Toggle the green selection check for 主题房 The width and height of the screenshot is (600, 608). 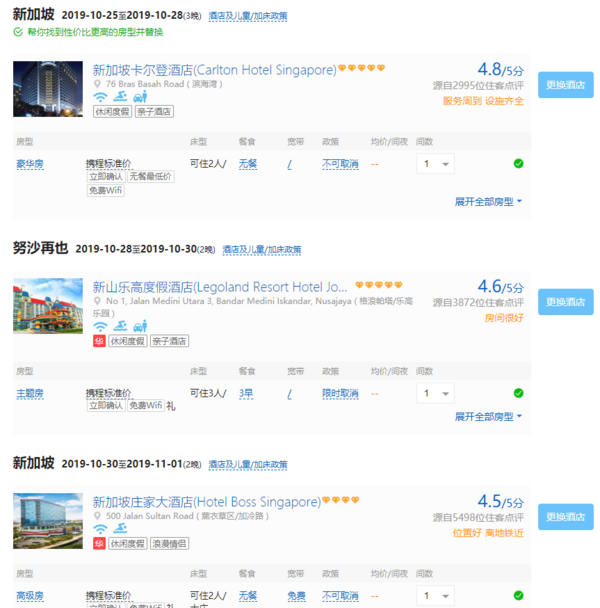[x=518, y=393]
